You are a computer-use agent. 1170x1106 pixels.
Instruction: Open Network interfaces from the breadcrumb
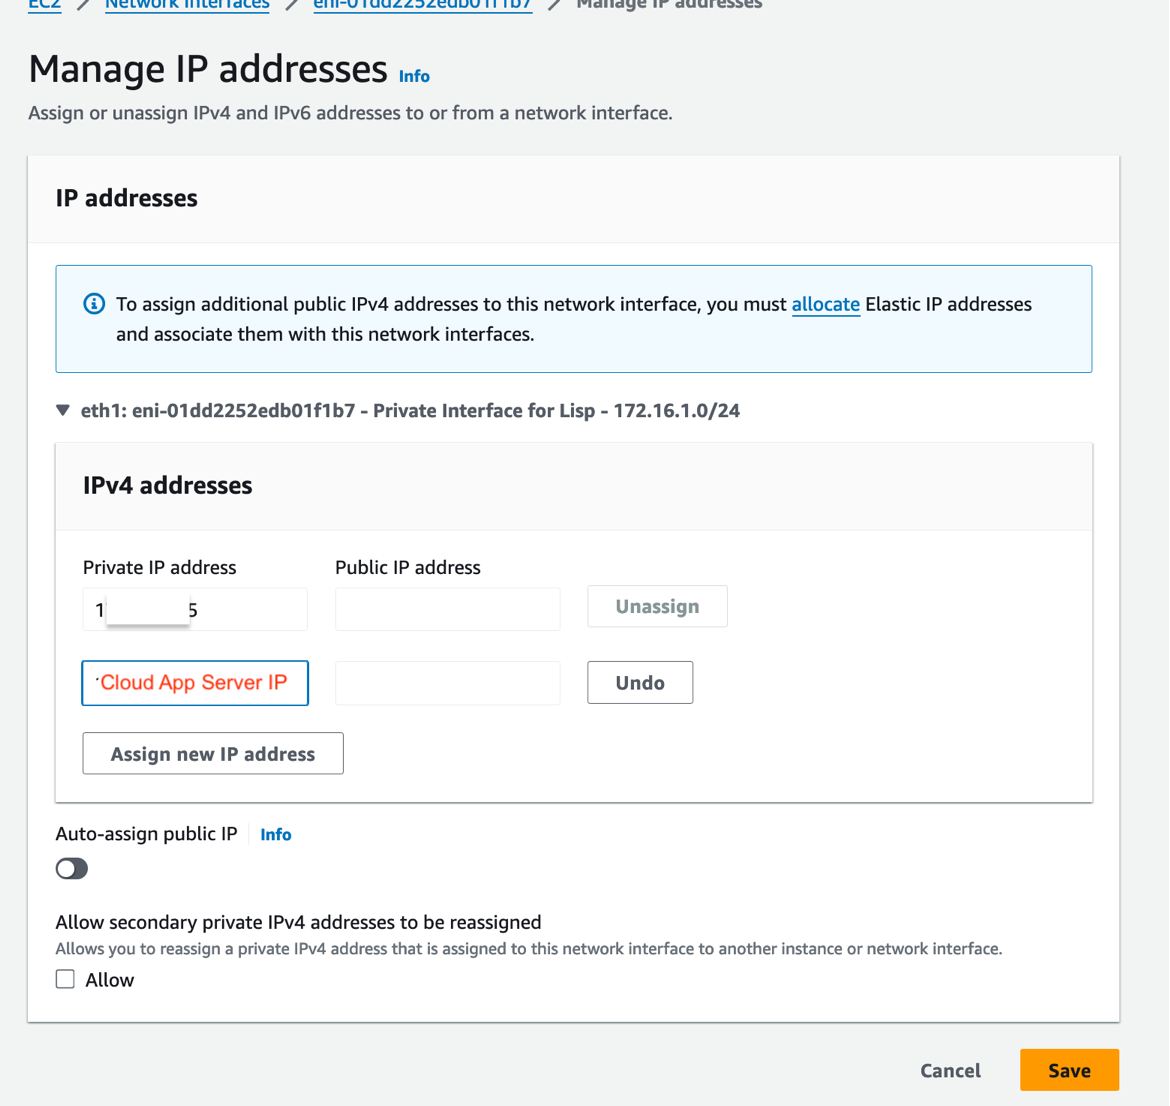[187, 4]
